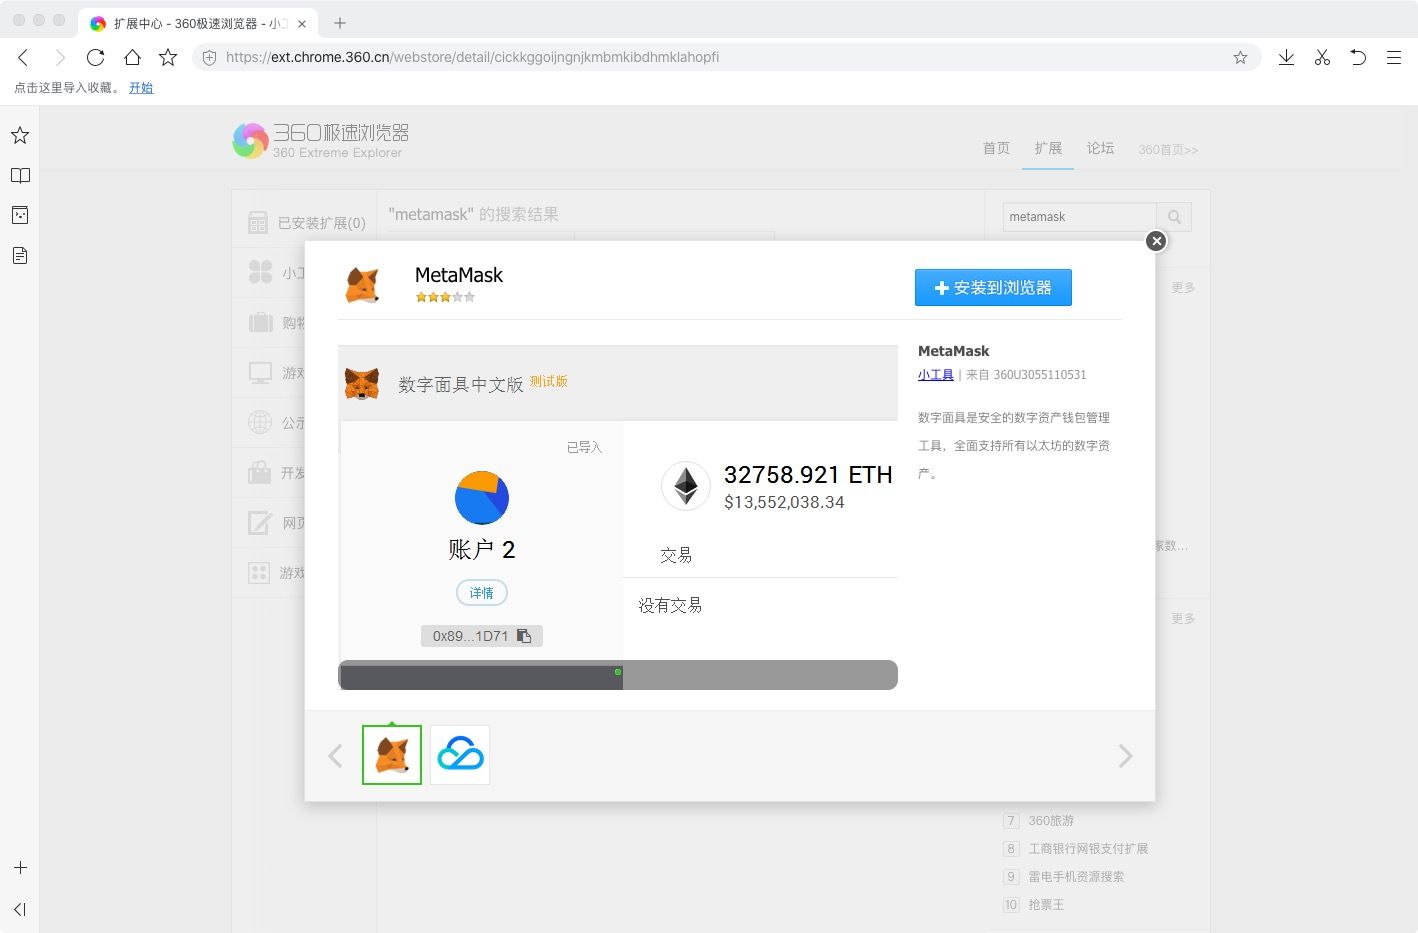Go to the browser home page icon
The image size is (1418, 933).
click(x=132, y=57)
